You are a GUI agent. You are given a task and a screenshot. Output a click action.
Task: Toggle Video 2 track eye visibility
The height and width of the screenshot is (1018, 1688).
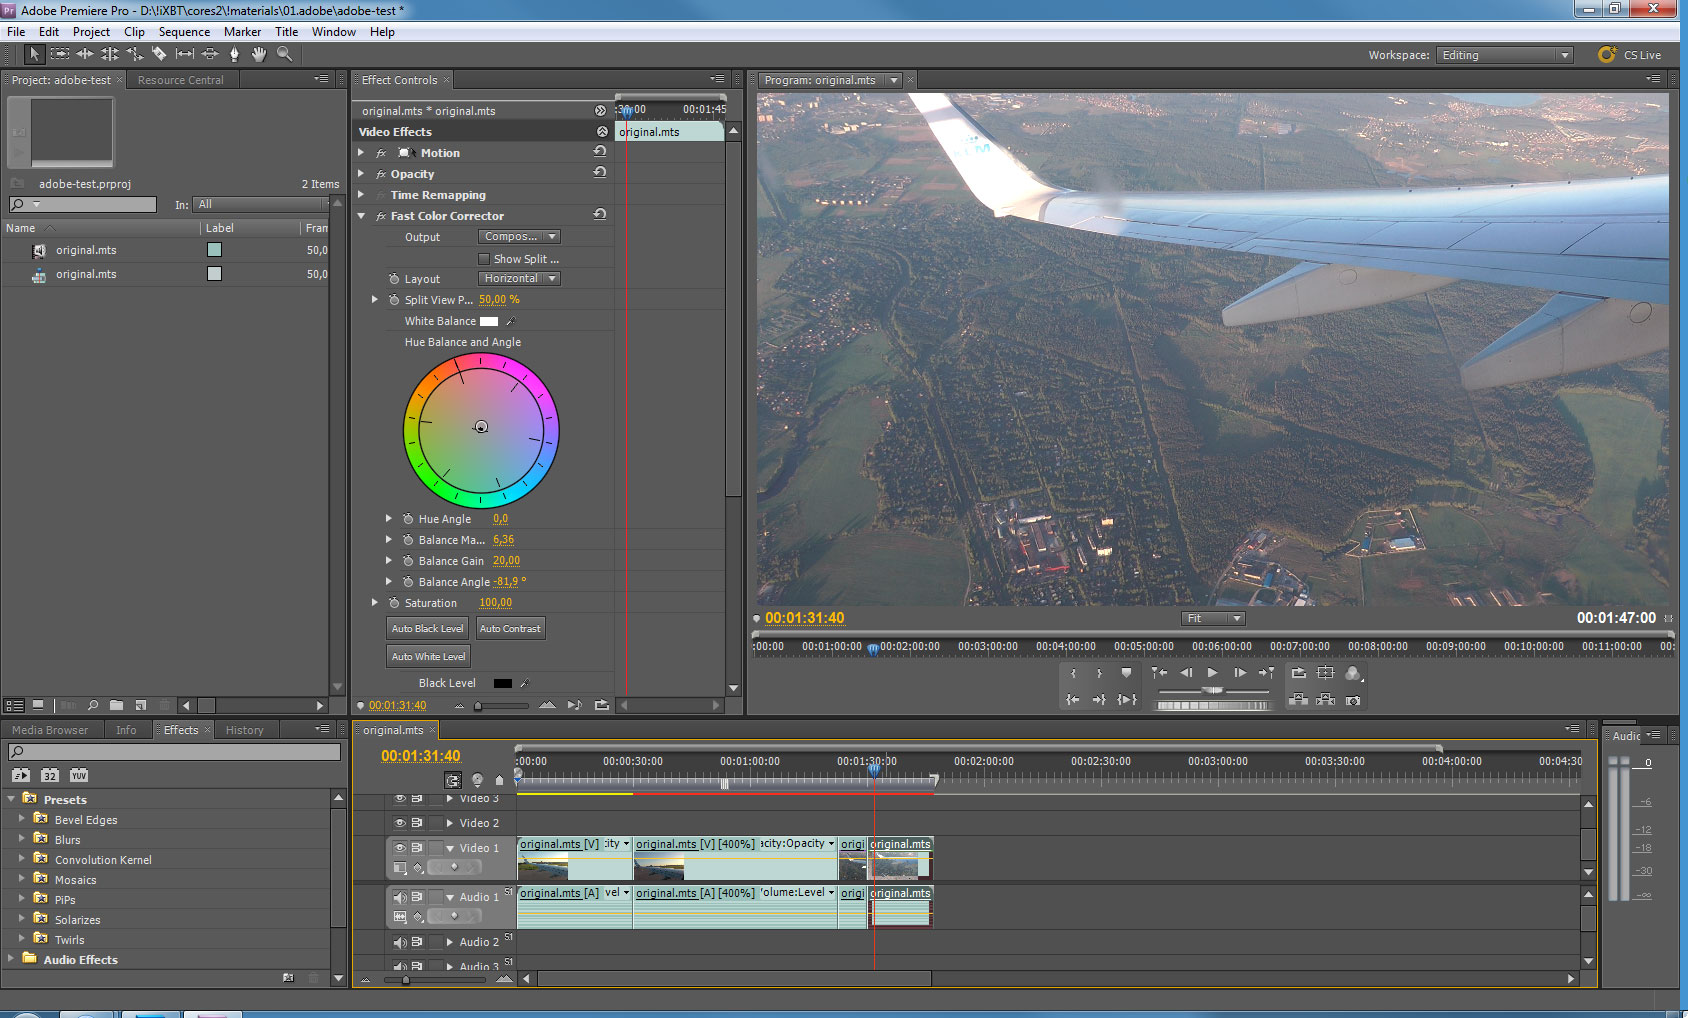pyautogui.click(x=400, y=823)
